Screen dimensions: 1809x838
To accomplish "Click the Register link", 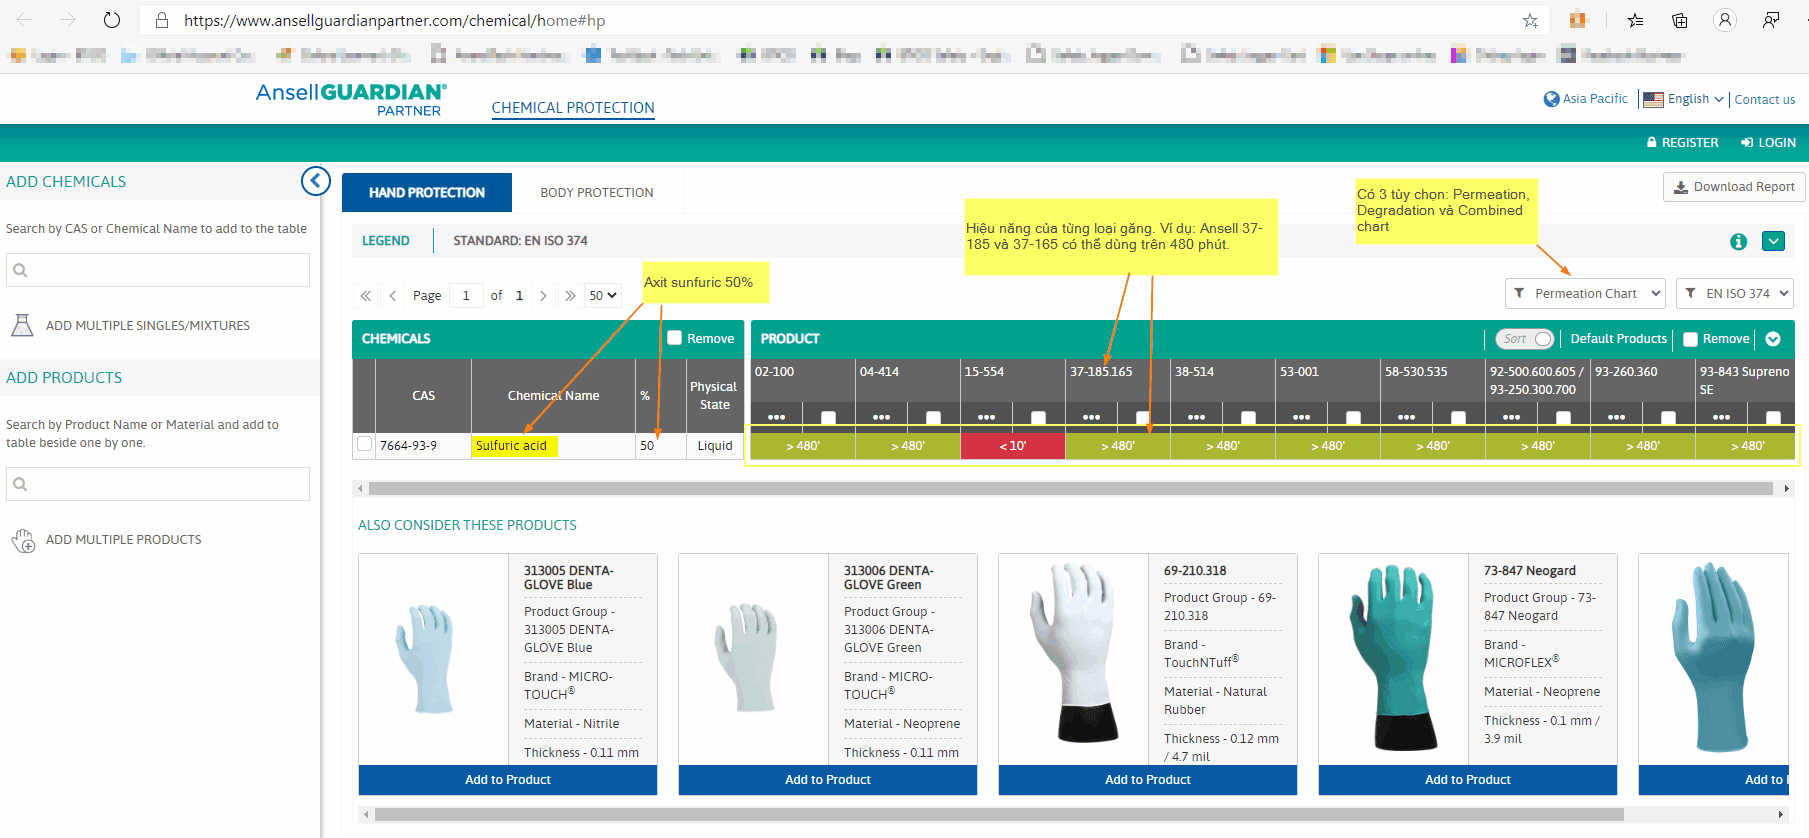I will click(x=1683, y=143).
